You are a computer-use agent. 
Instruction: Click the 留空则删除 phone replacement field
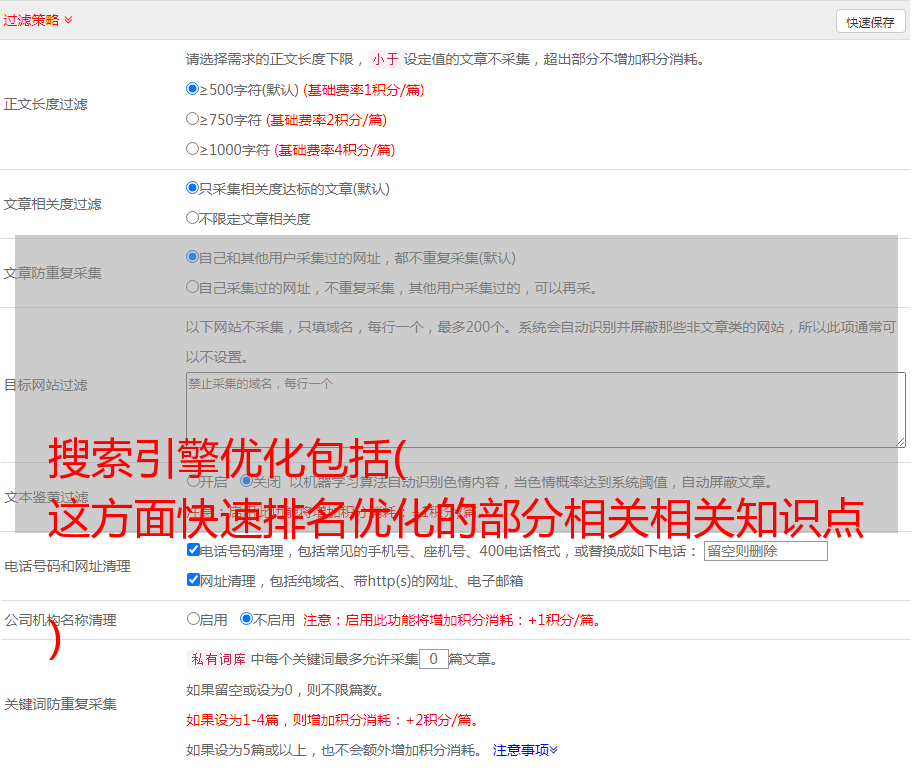click(765, 551)
